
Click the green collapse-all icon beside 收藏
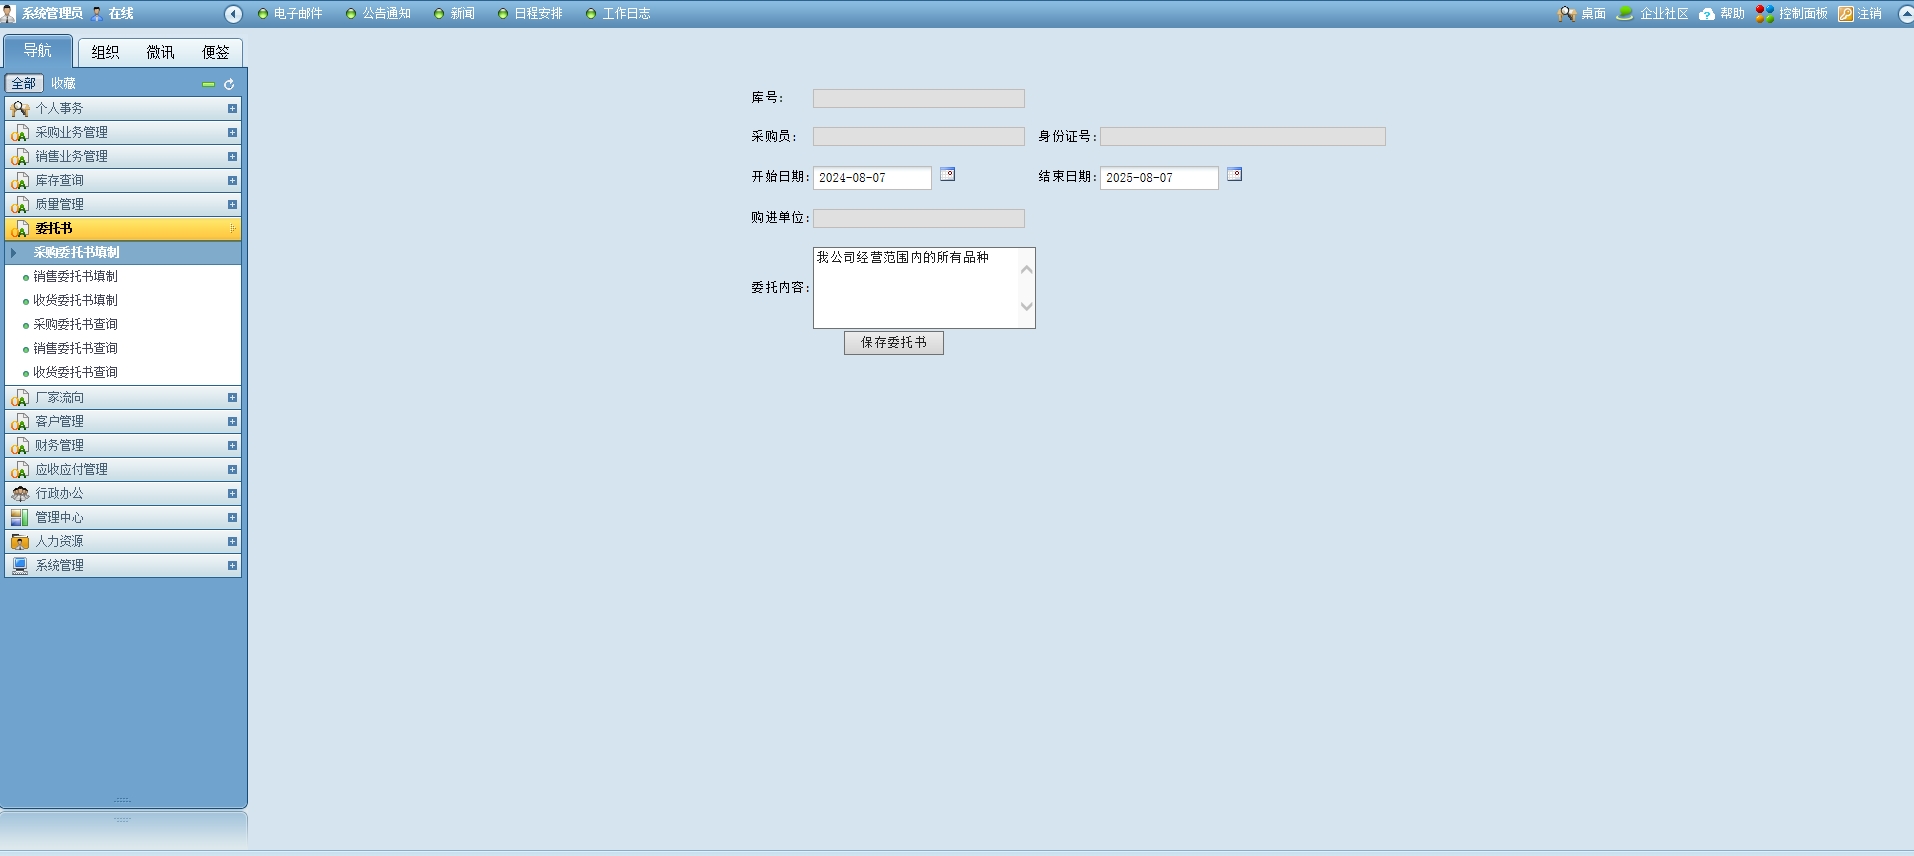point(208,85)
